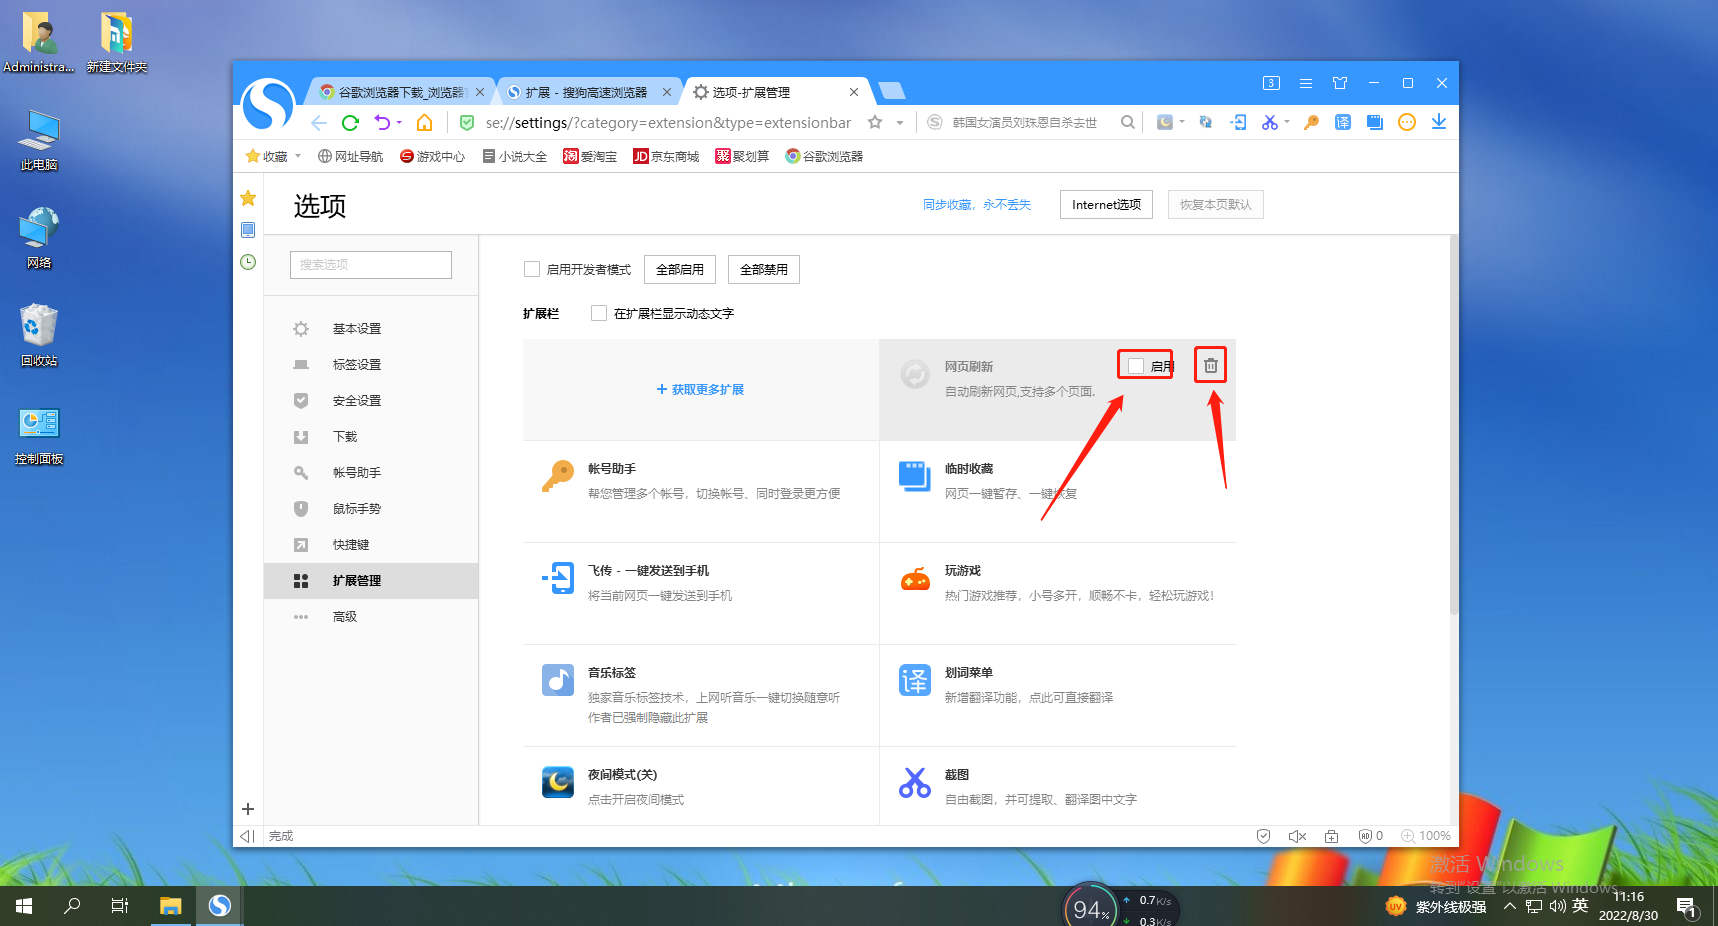Click the mute speaker icon in status bar
The image size is (1718, 926).
(x=1297, y=836)
